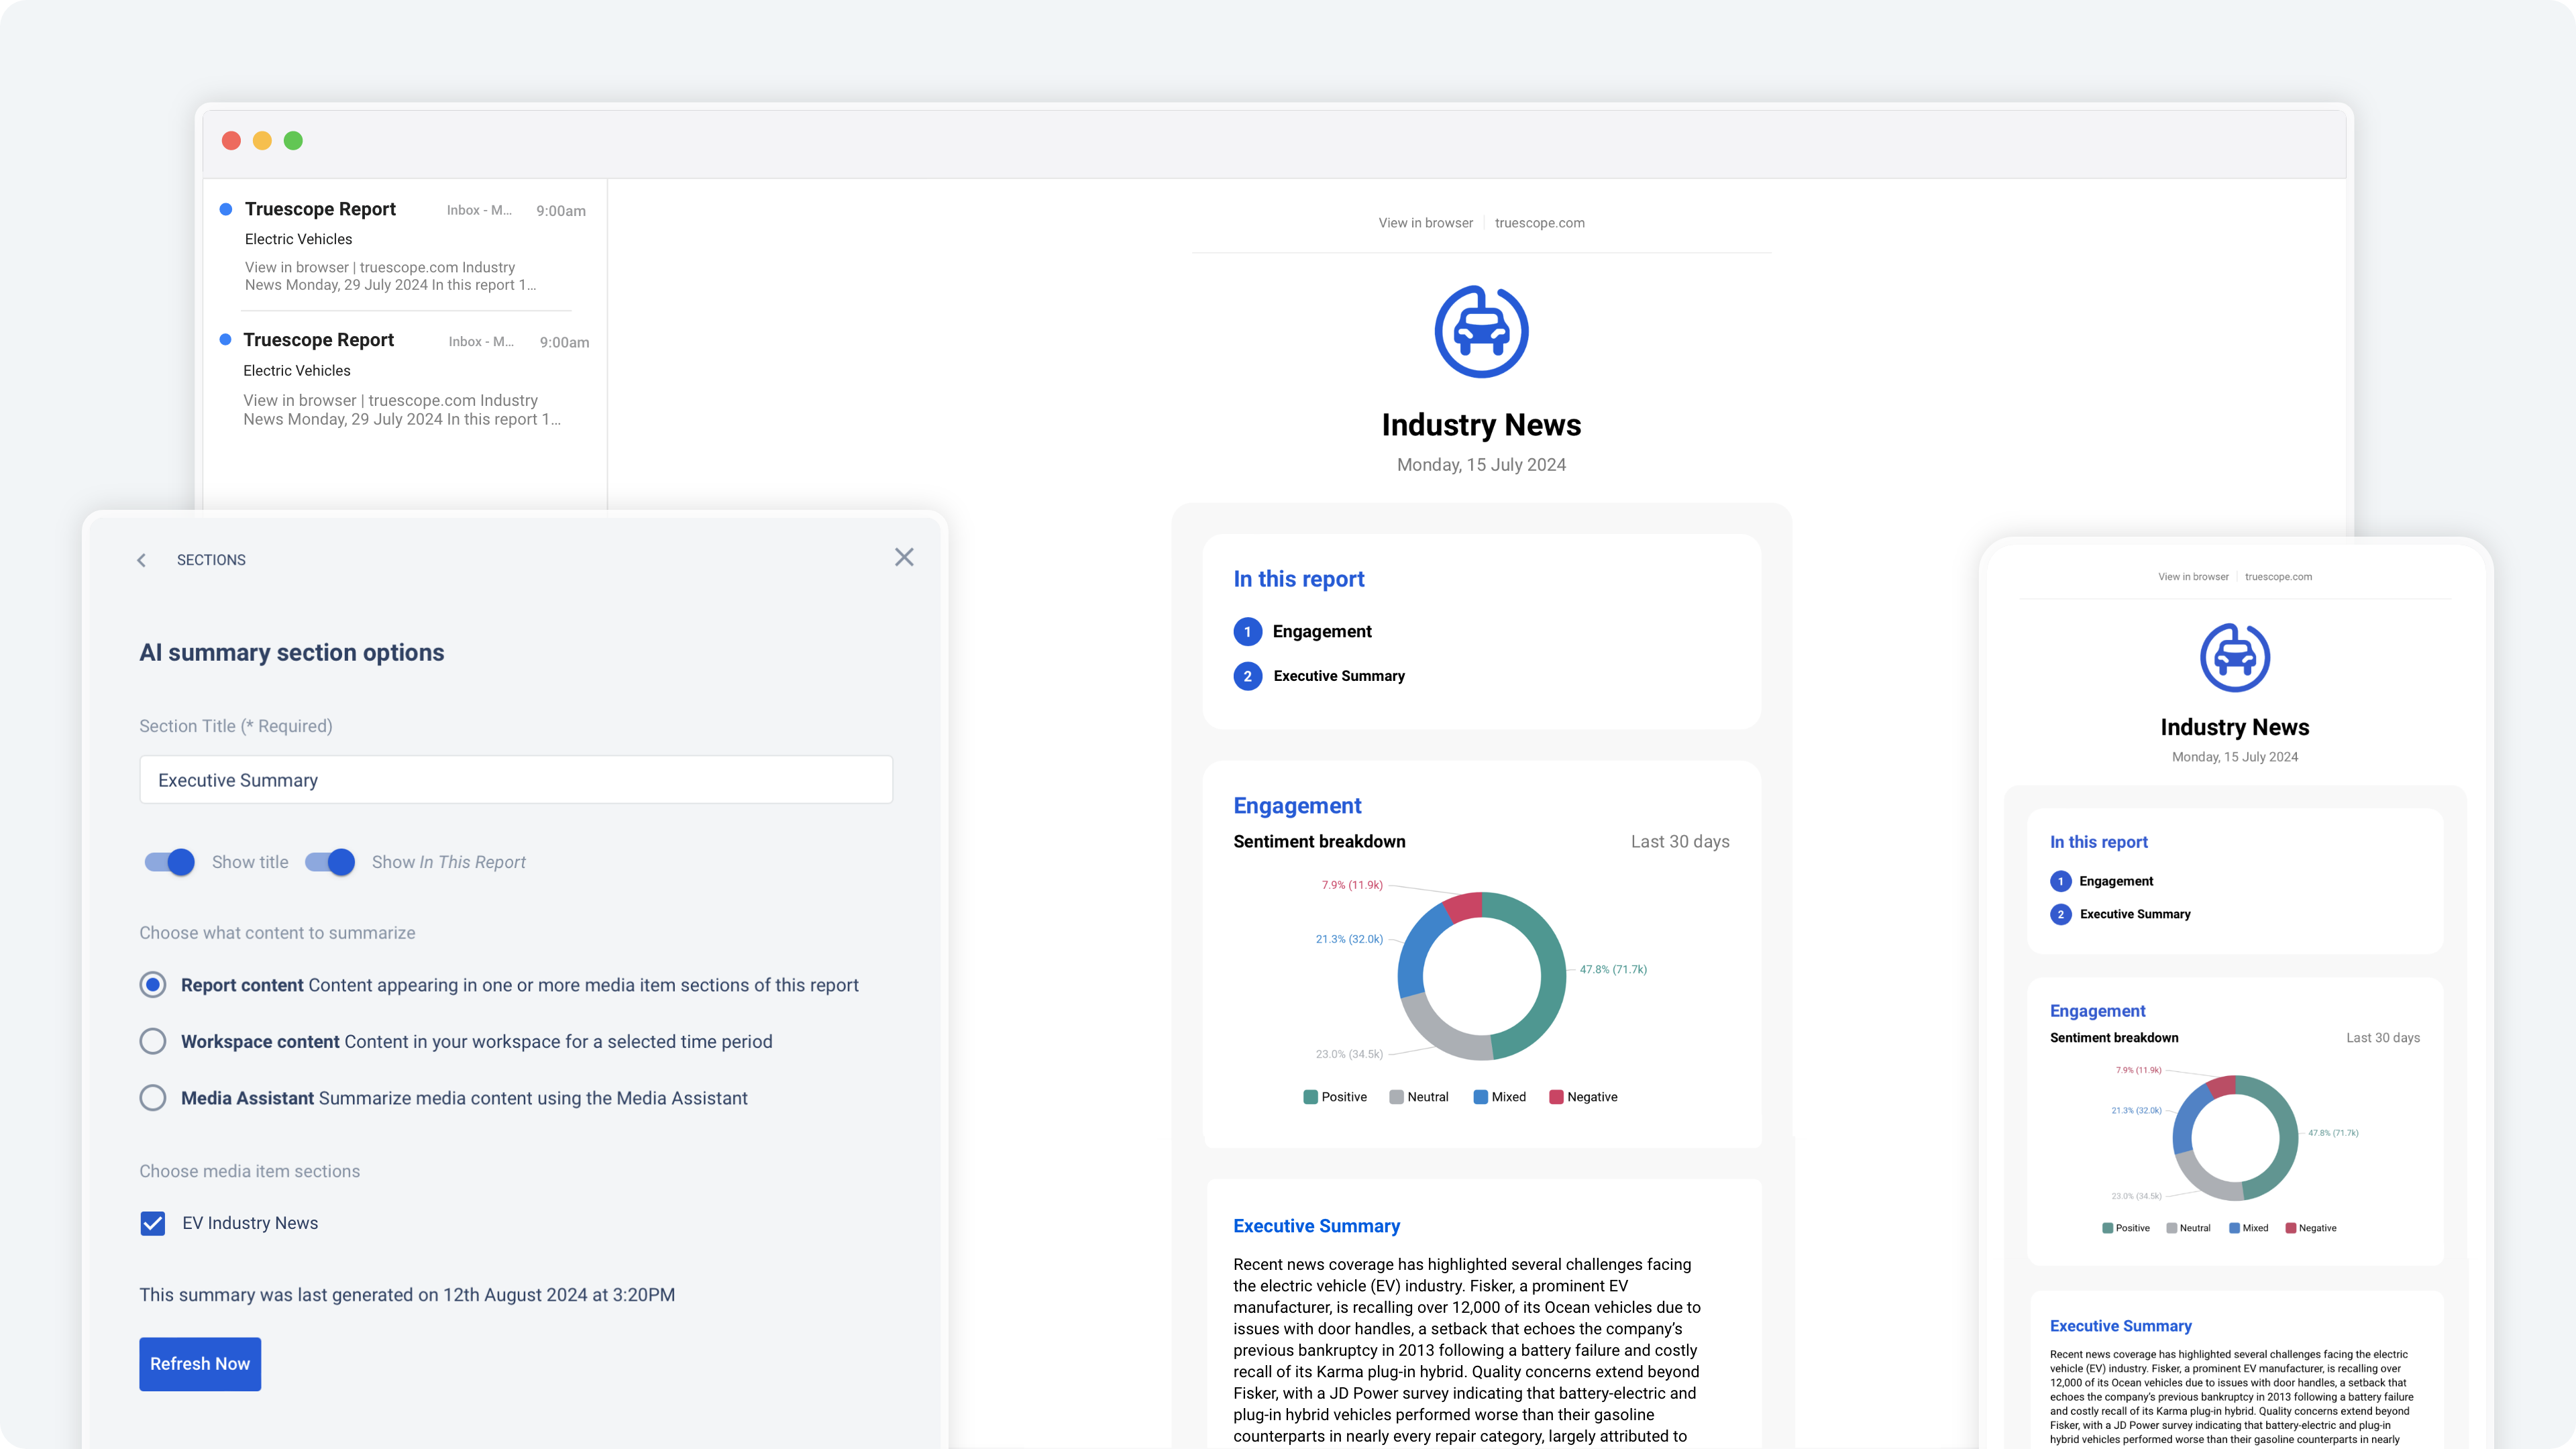Screen dimensions: 2576x1449
Task: Click the blue unread dot on first email
Action: [226, 209]
